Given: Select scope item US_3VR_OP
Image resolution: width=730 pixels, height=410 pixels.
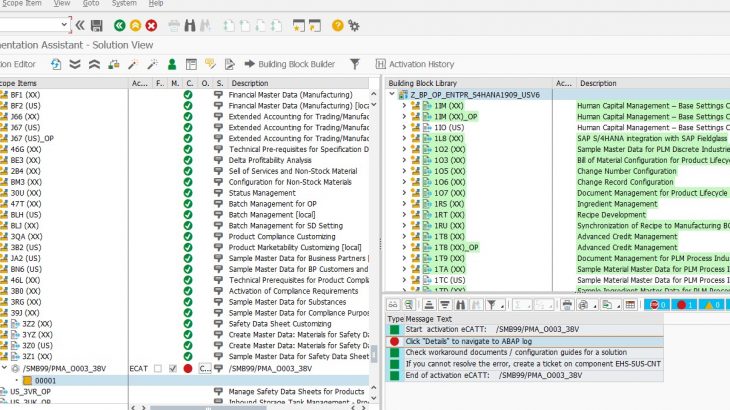Looking at the screenshot, I should pyautogui.click(x=30, y=392).
